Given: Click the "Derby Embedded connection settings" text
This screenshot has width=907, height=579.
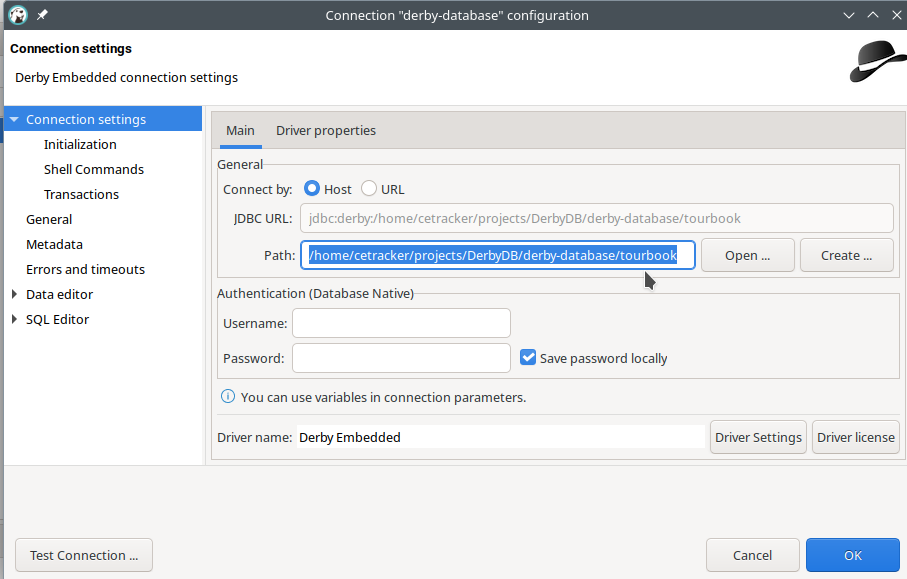Looking at the screenshot, I should (126, 78).
